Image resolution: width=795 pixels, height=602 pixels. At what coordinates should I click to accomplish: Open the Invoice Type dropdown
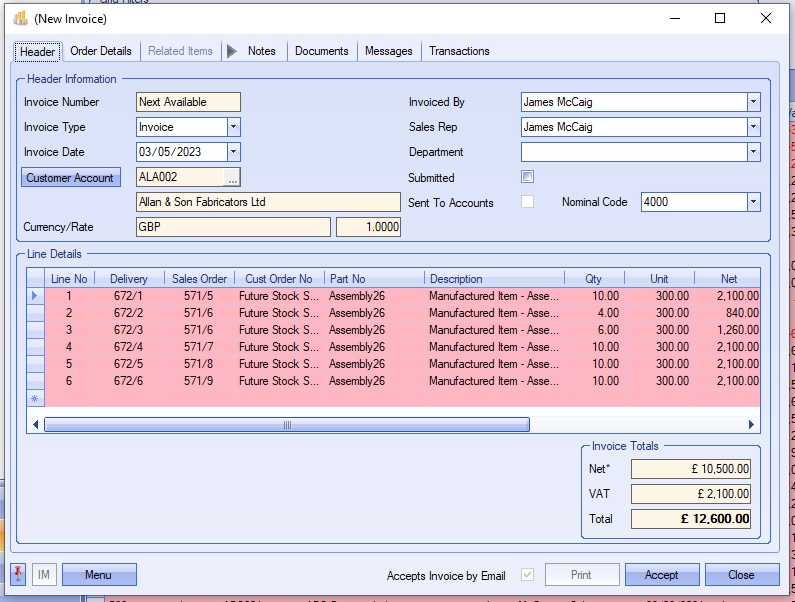(x=233, y=127)
